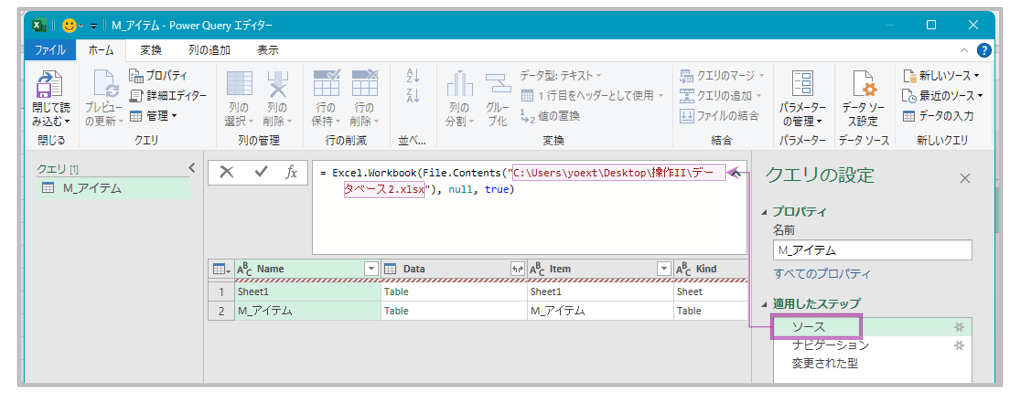This screenshot has width=1016, height=394.
Task: Click the smiley feedback icon in title bar
Action: tap(69, 25)
